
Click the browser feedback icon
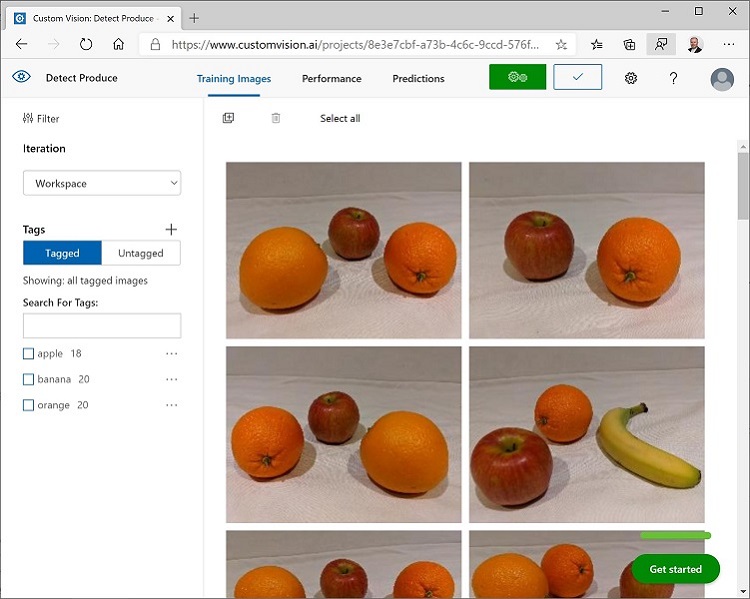click(661, 44)
